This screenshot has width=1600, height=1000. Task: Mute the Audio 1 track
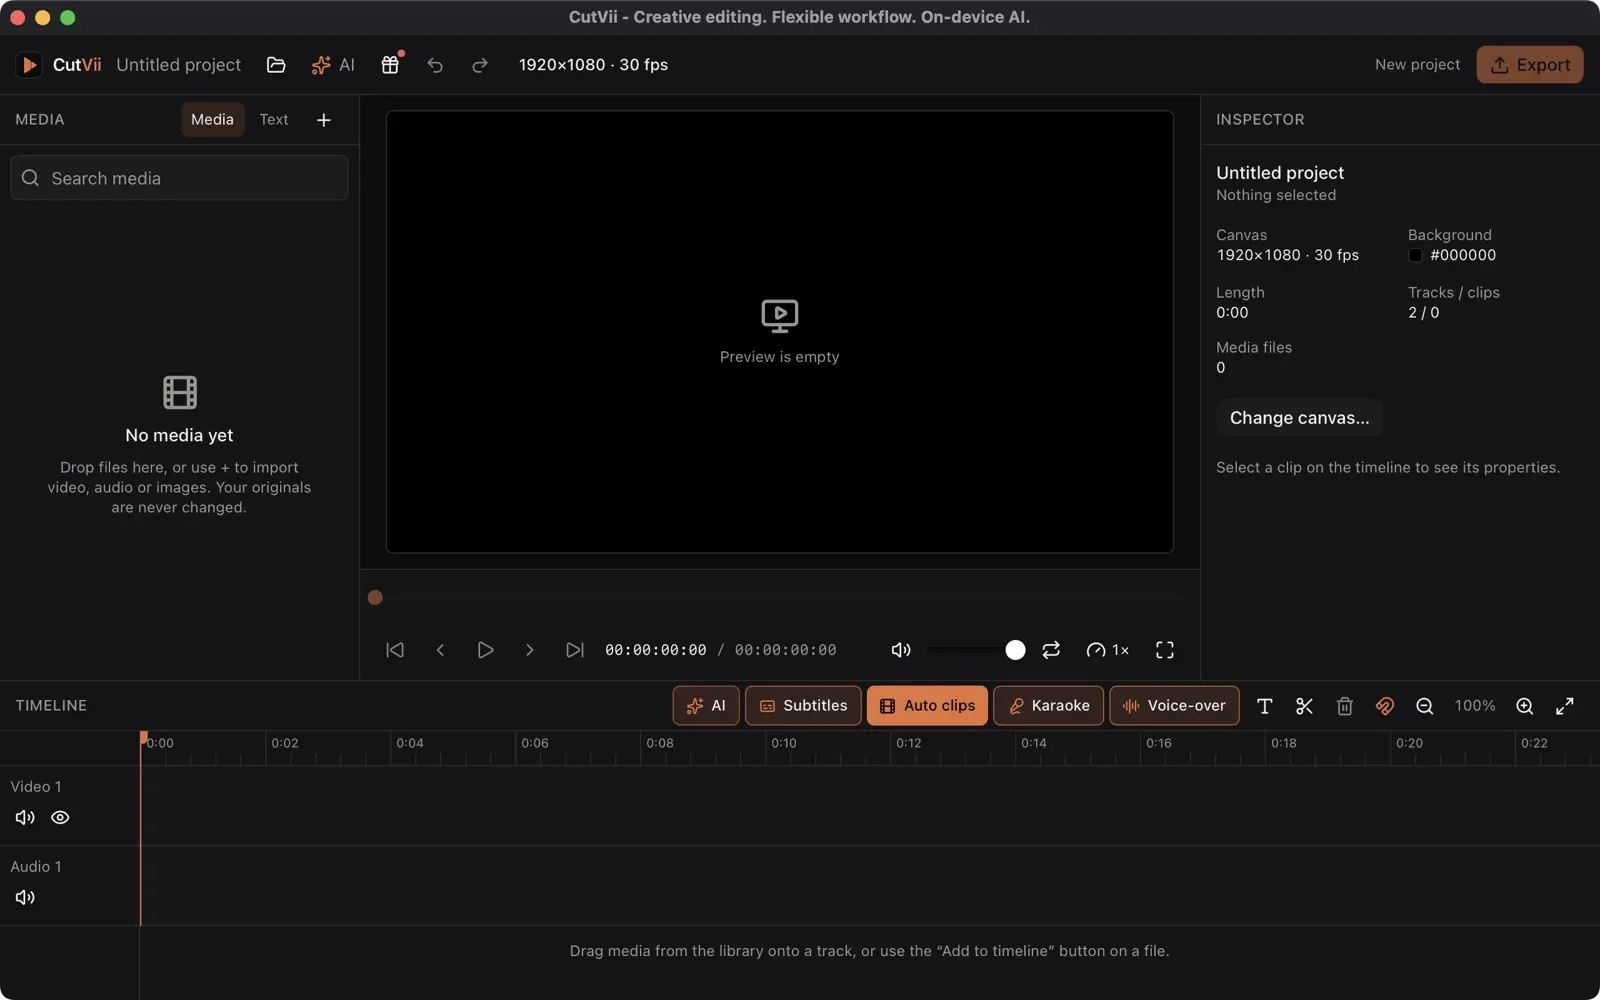pos(25,898)
